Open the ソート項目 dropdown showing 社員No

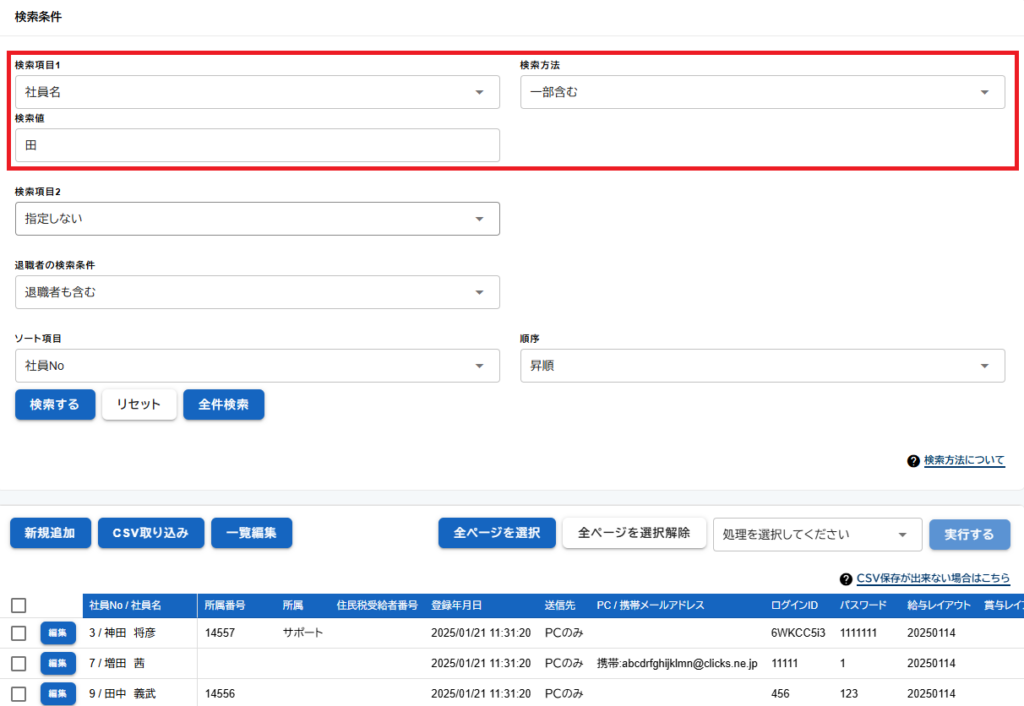click(x=257, y=366)
